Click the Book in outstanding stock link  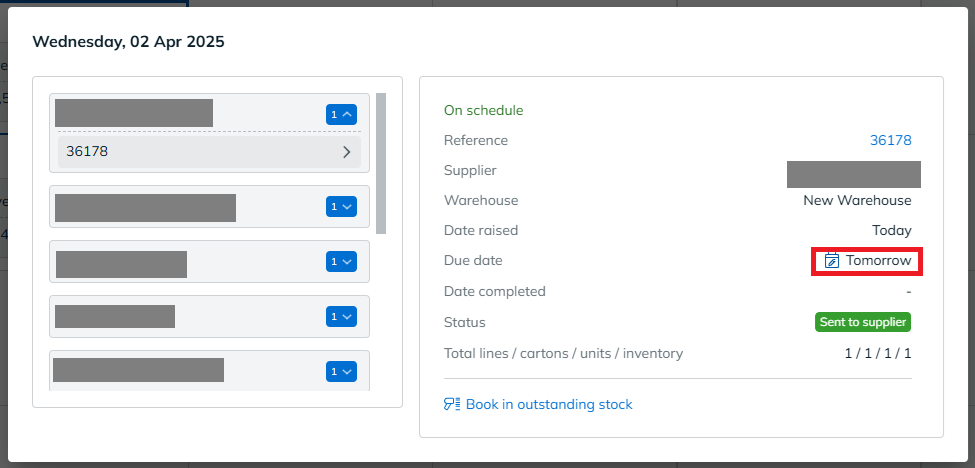(x=549, y=405)
